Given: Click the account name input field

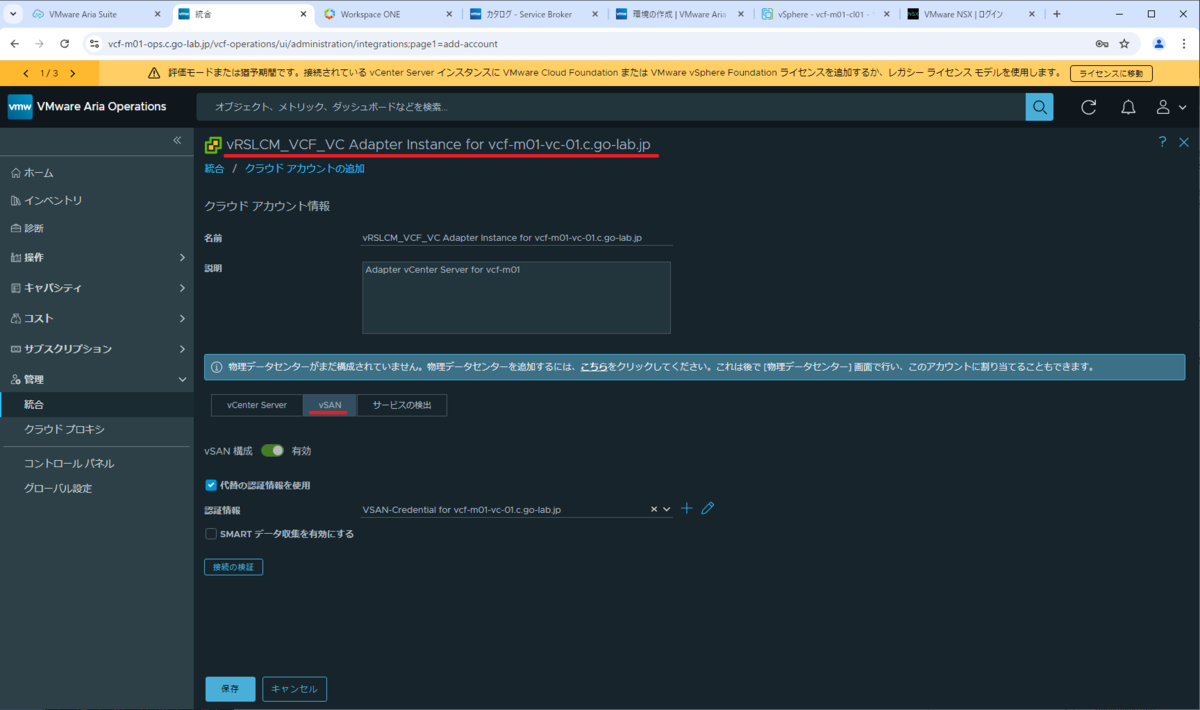Looking at the screenshot, I should pos(517,238).
